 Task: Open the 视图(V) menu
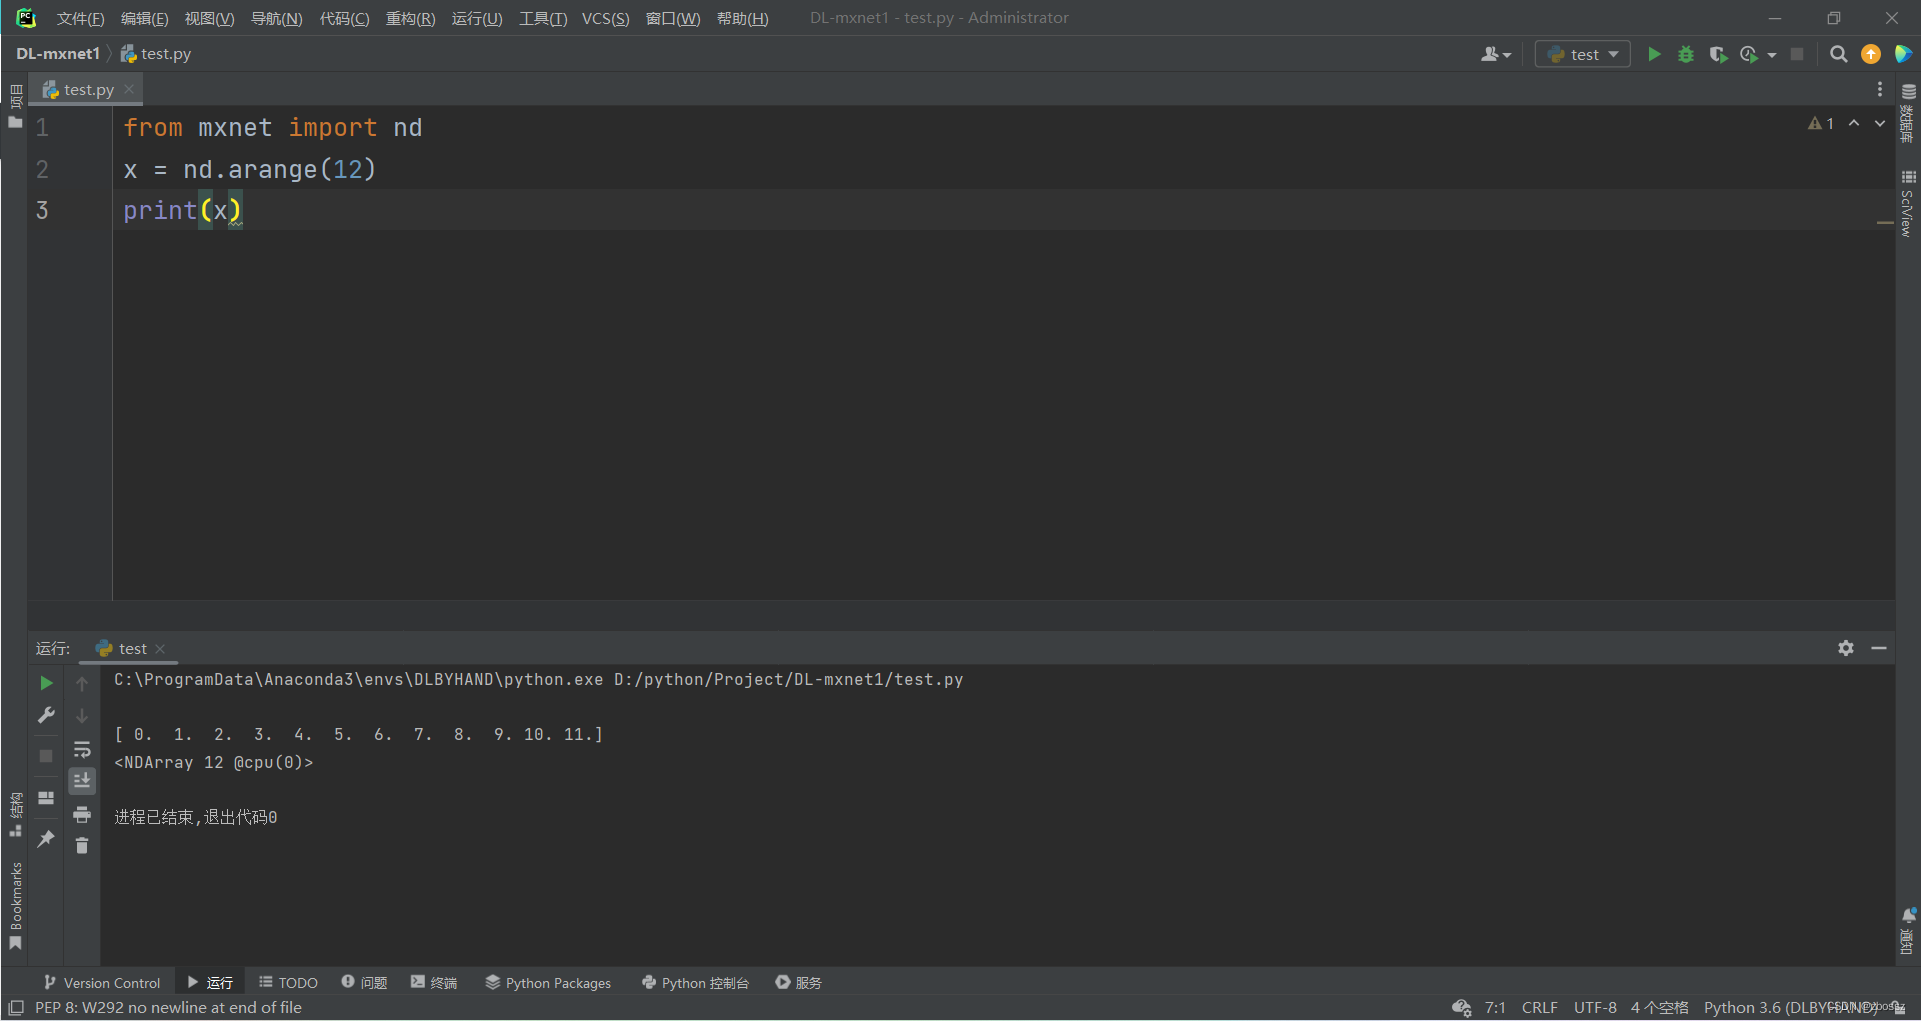pos(209,18)
